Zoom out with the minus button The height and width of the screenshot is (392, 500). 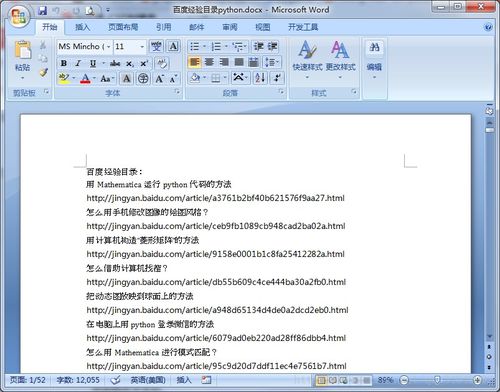click(x=404, y=380)
